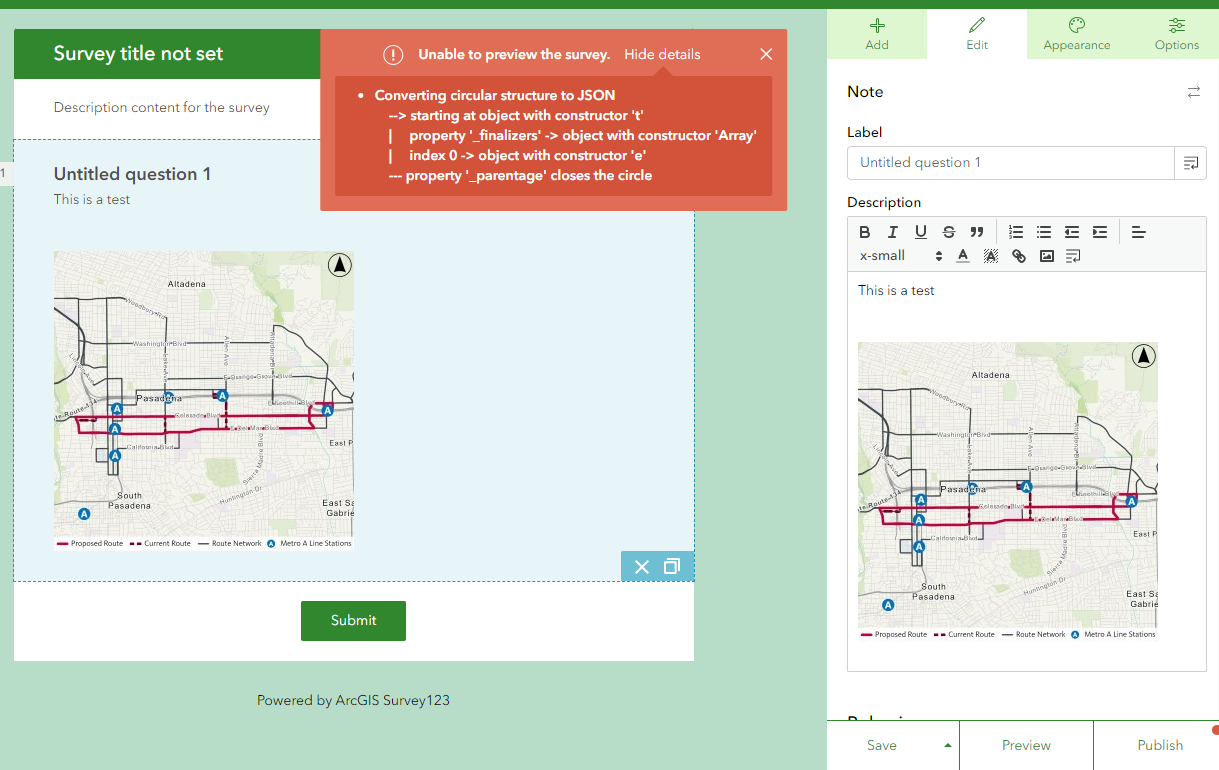Open the text alignment options
Image resolution: width=1219 pixels, height=770 pixels.
pos(1138,232)
